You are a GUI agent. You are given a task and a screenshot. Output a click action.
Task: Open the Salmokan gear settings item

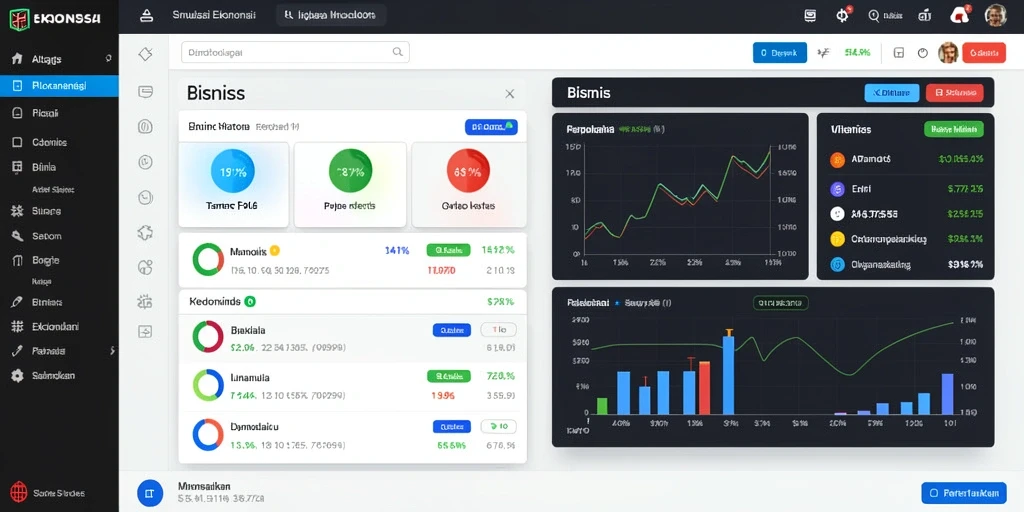click(x=44, y=376)
